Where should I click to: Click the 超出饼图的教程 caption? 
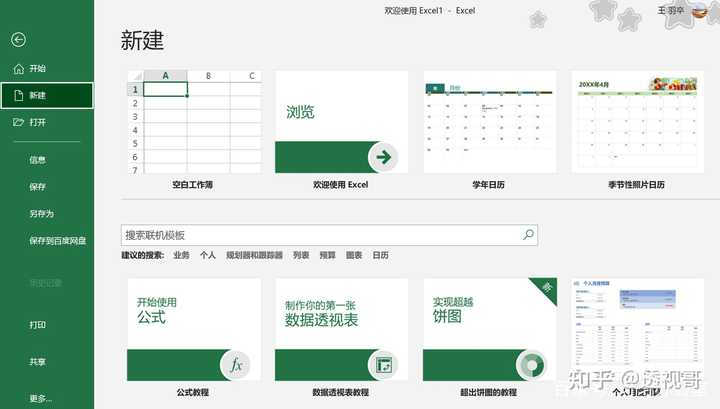(x=489, y=392)
